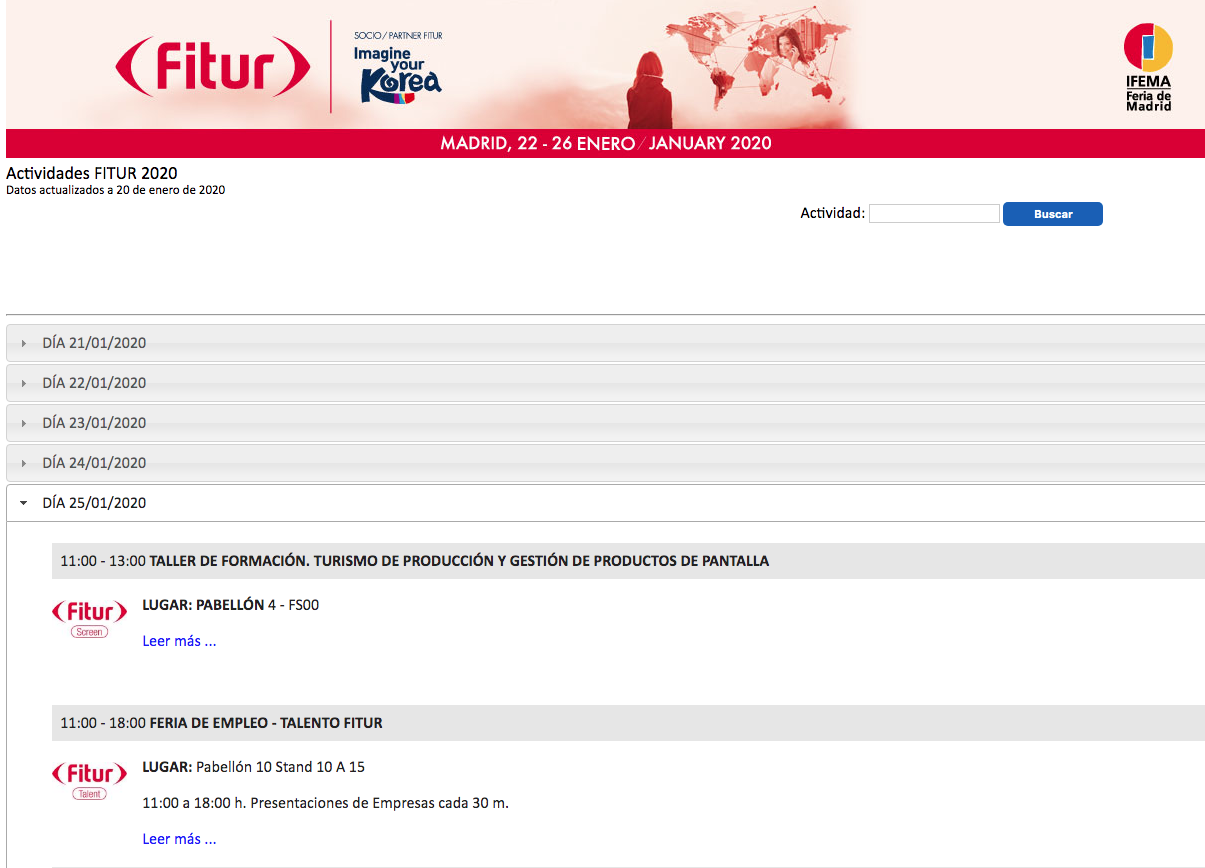
Task: Click the Buscar button
Action: point(1052,214)
